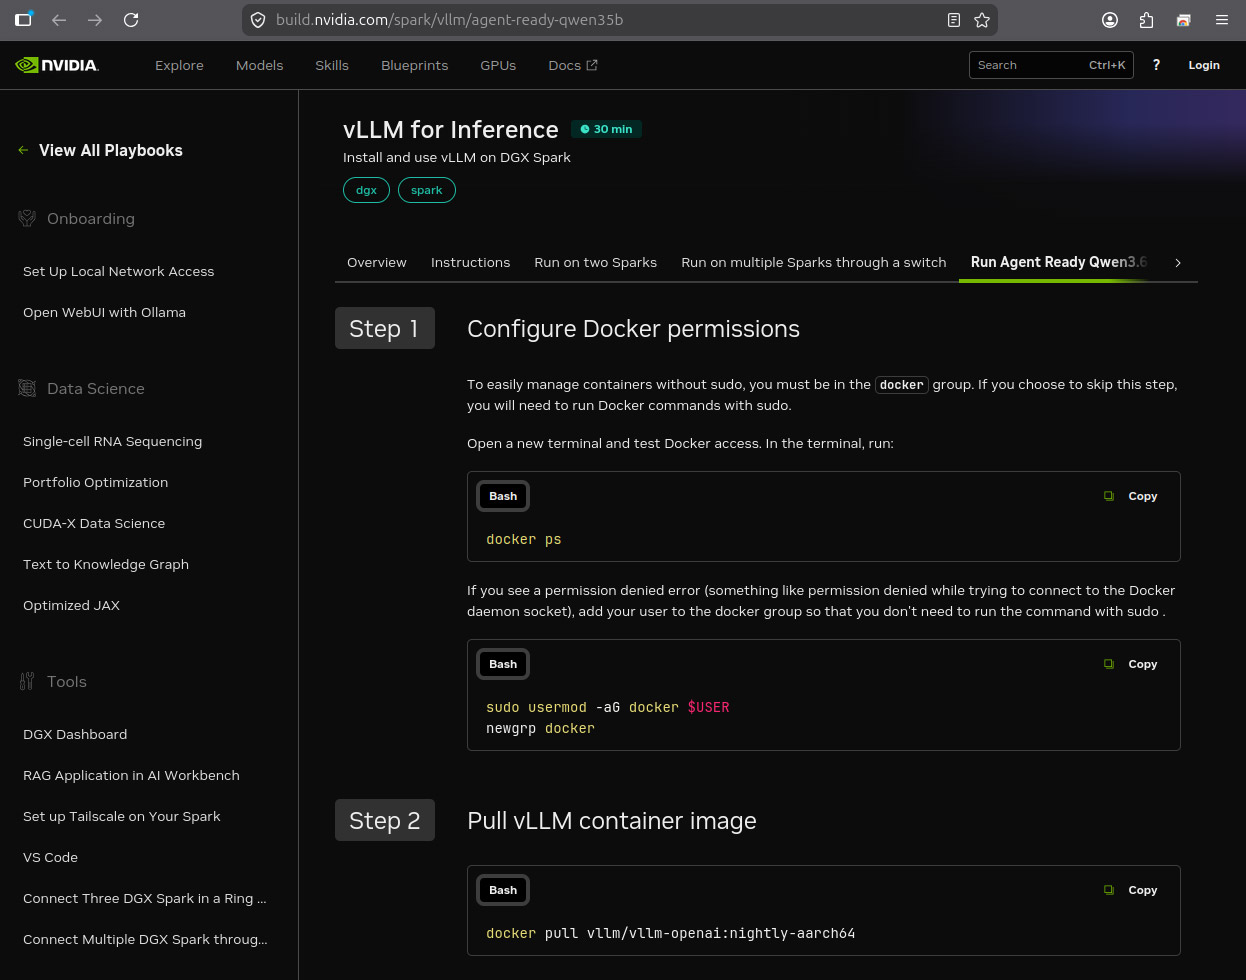Copy the docker ps command
This screenshot has height=980, width=1246.
click(1131, 496)
